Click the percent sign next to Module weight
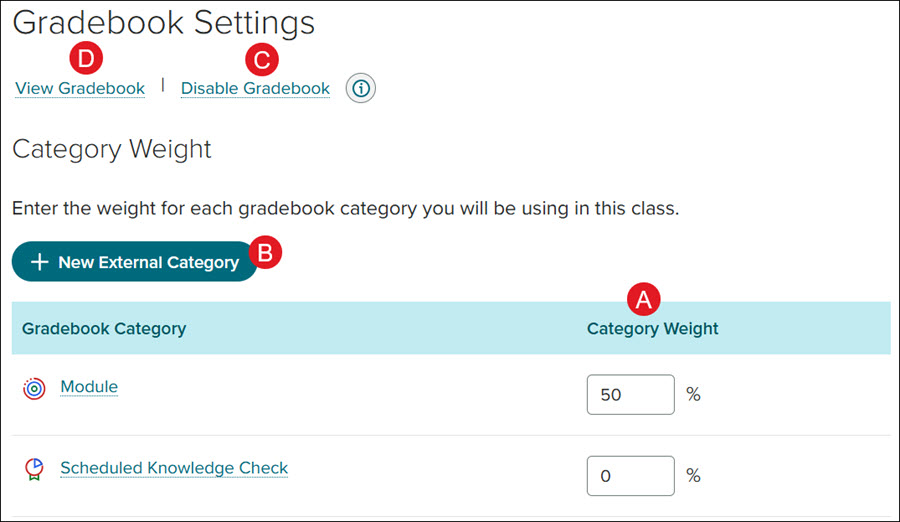This screenshot has width=900, height=522. pyautogui.click(x=693, y=395)
